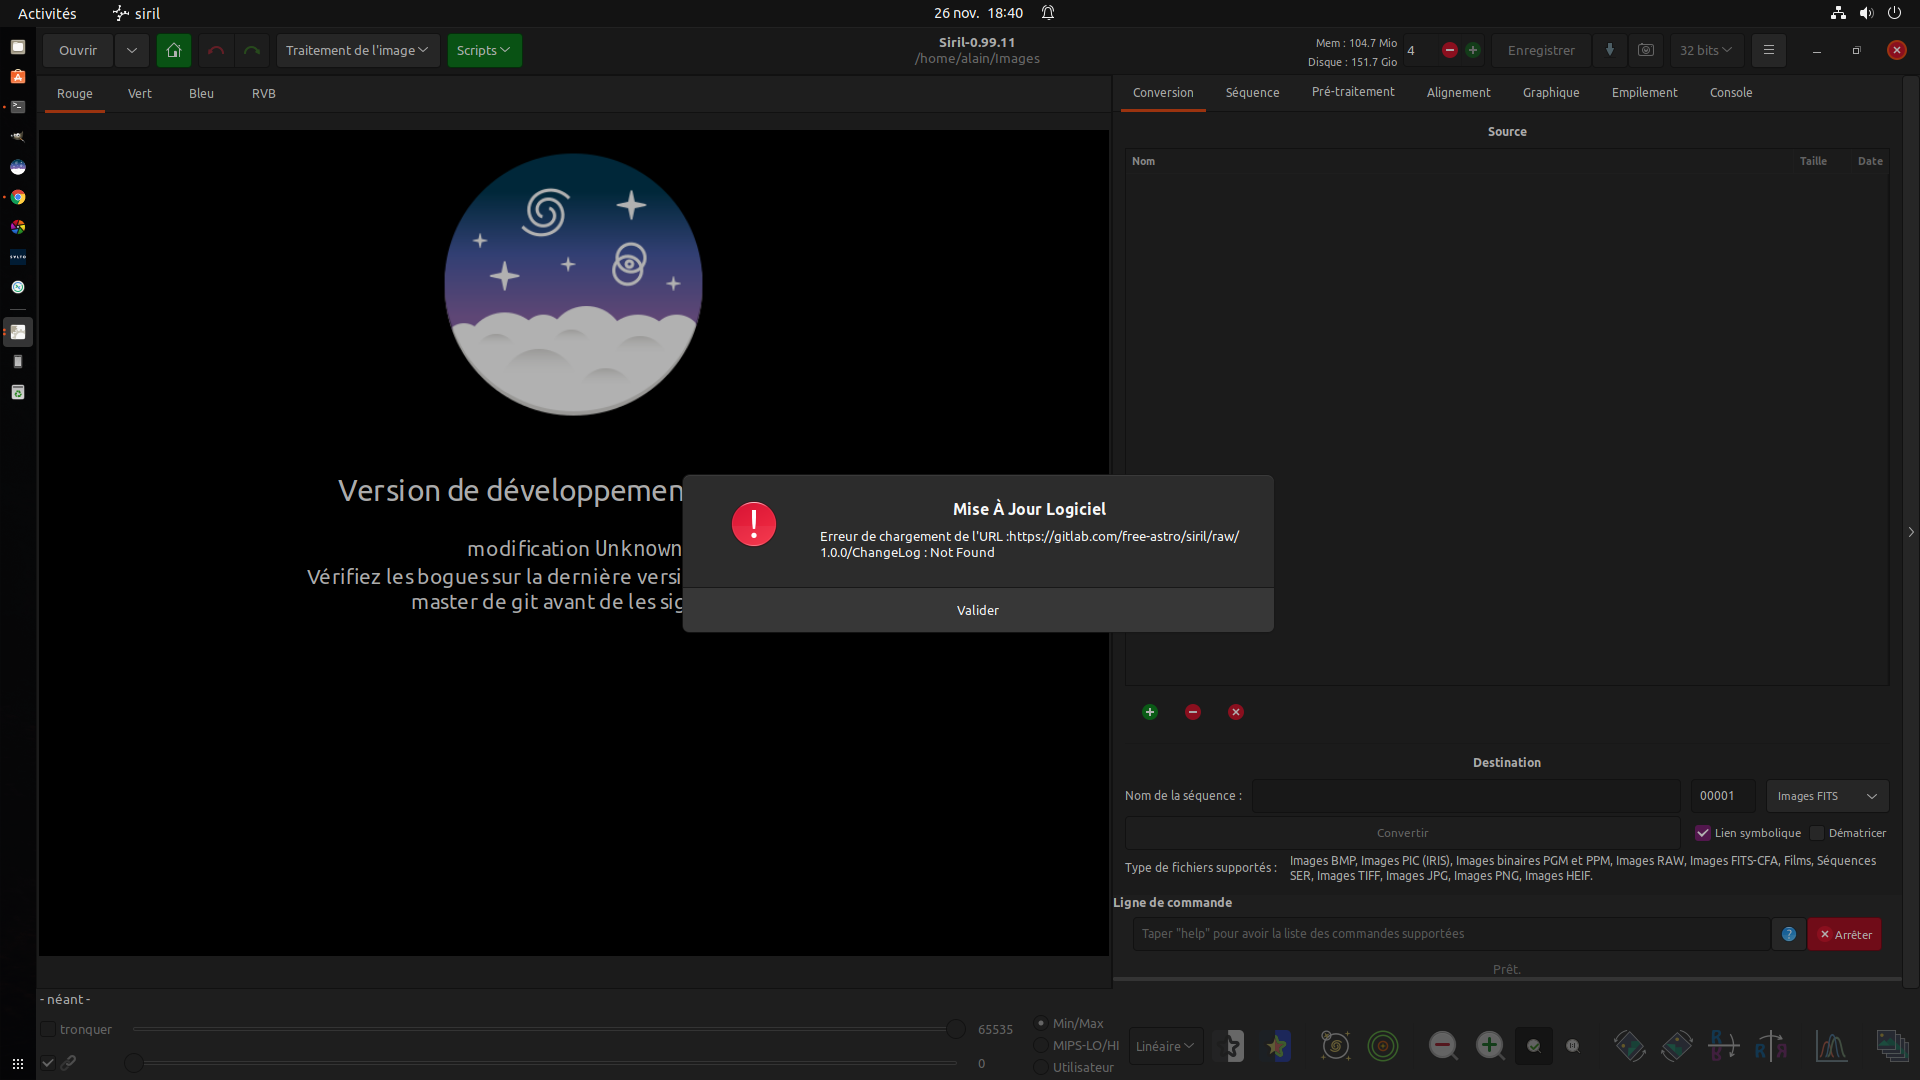Viewport: 1920px width, 1080px height.
Task: Select the MIPS-LO/HI radio button
Action: point(1041,1045)
